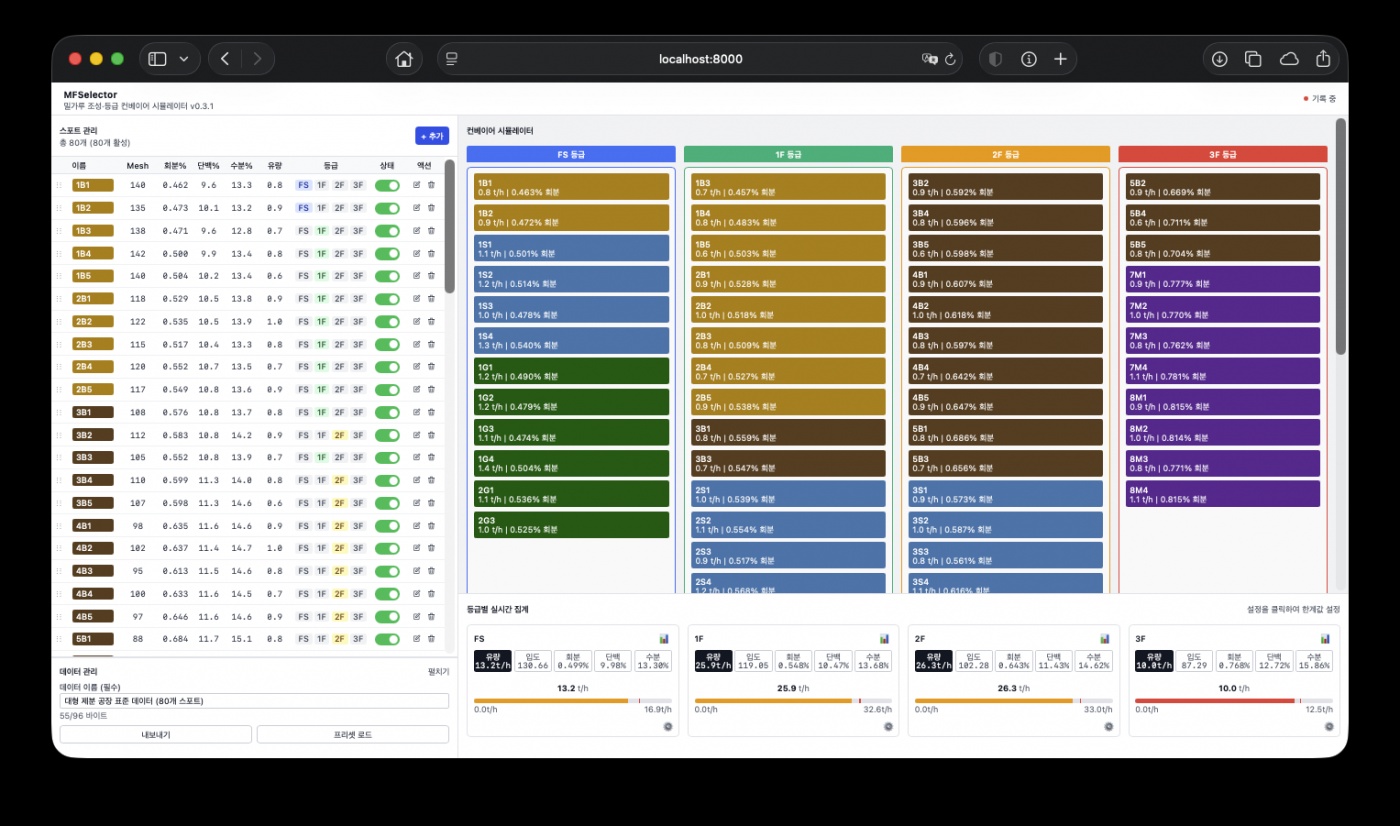Click the browser home icon
Image resolution: width=1400 pixels, height=826 pixels.
tap(404, 59)
